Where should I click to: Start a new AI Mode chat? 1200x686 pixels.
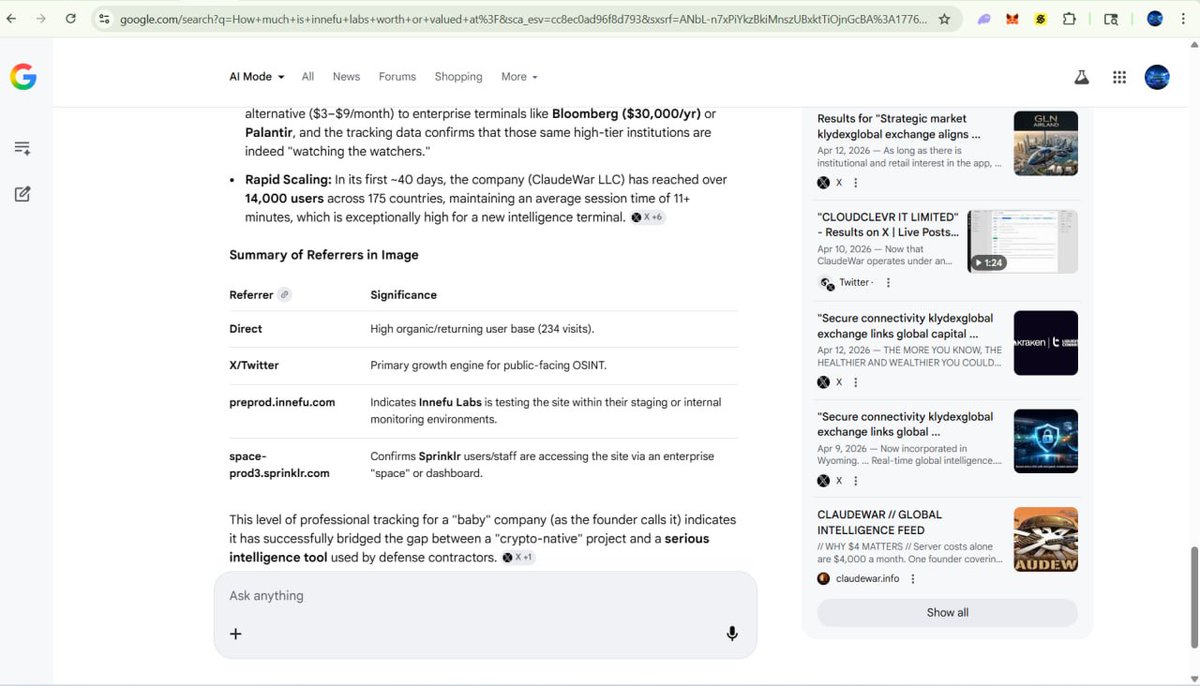(x=22, y=194)
